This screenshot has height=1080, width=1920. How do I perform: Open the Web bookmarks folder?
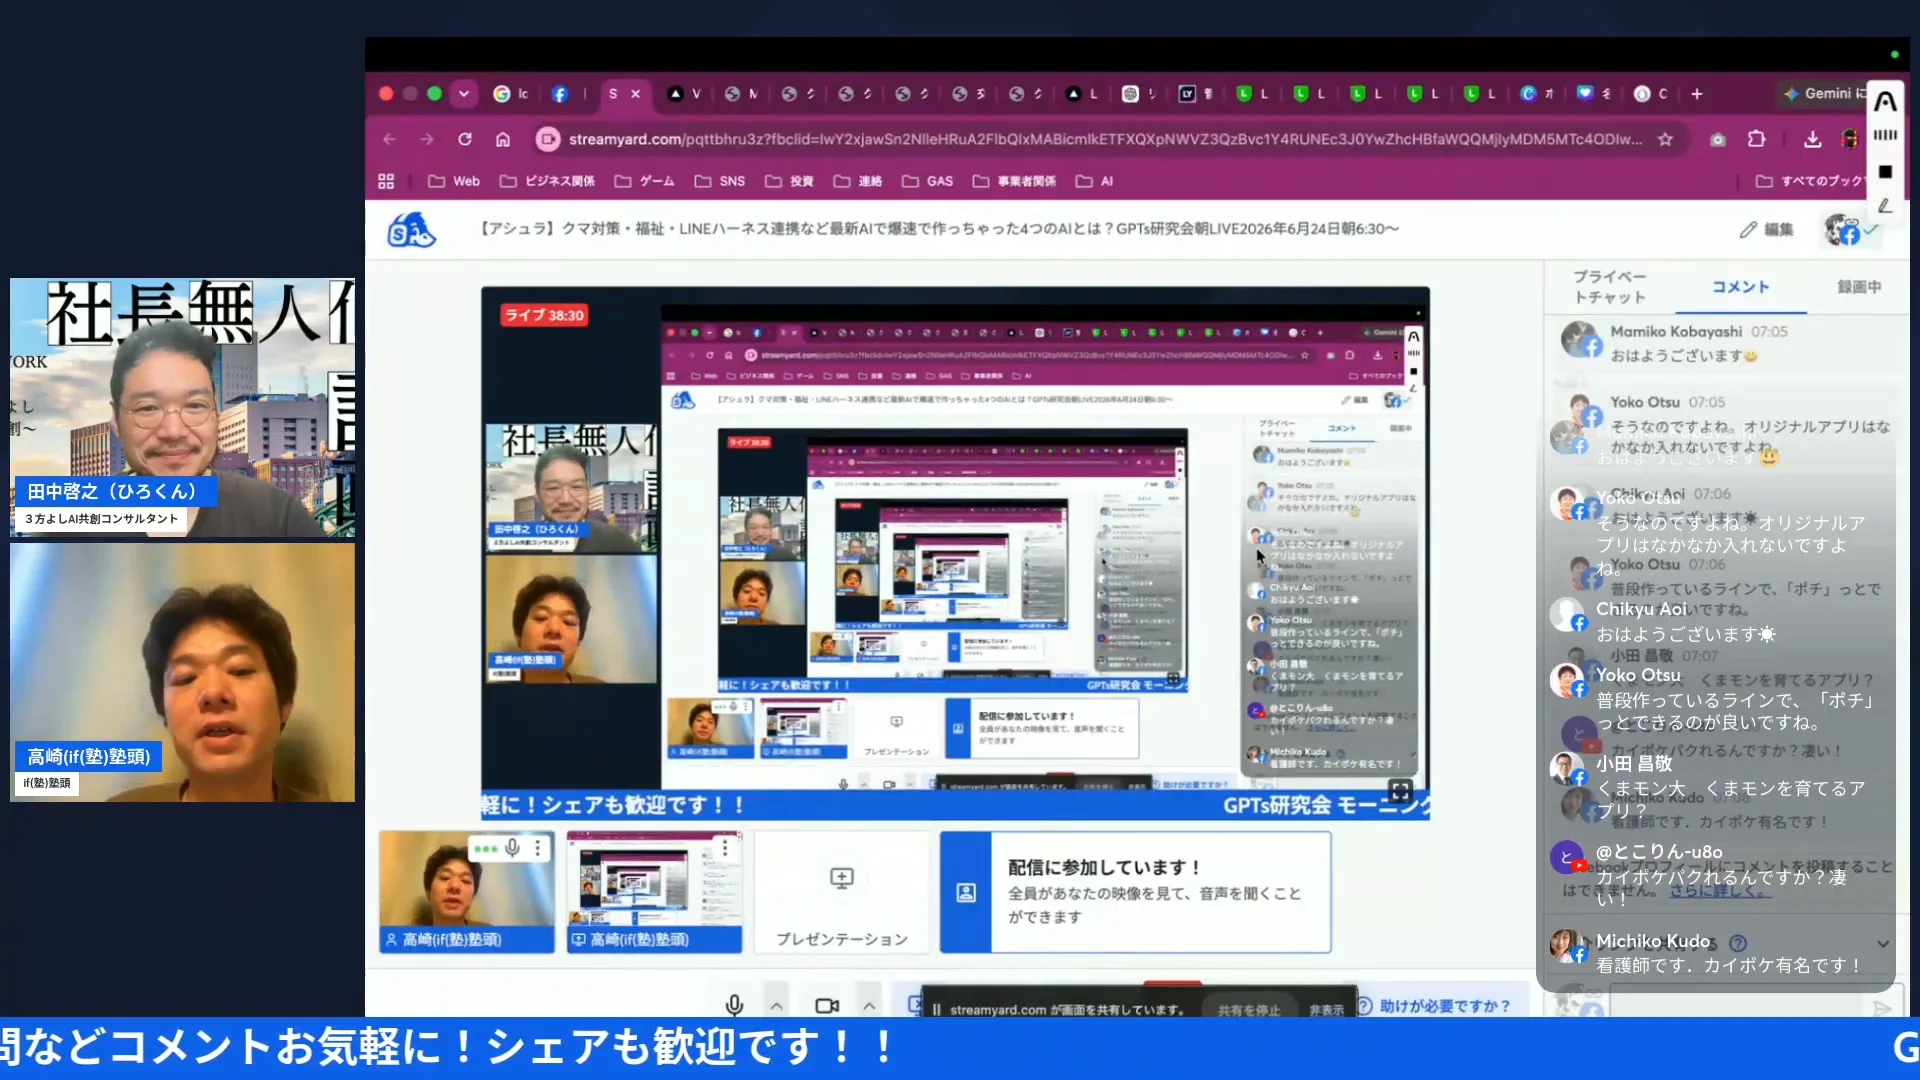point(454,181)
